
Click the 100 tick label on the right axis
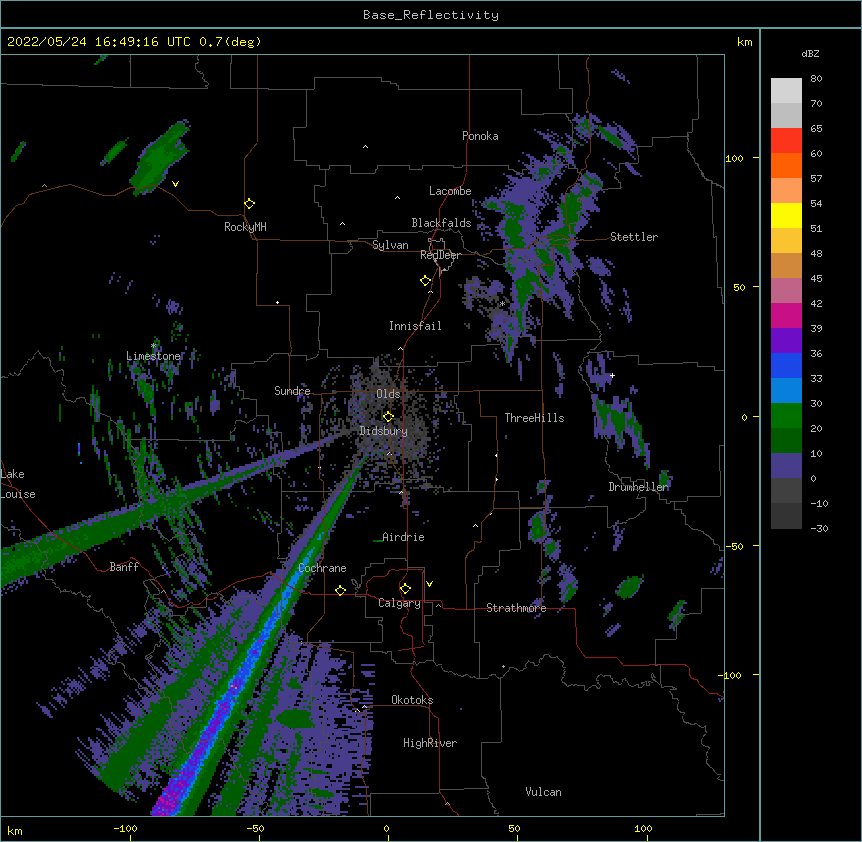734,158
